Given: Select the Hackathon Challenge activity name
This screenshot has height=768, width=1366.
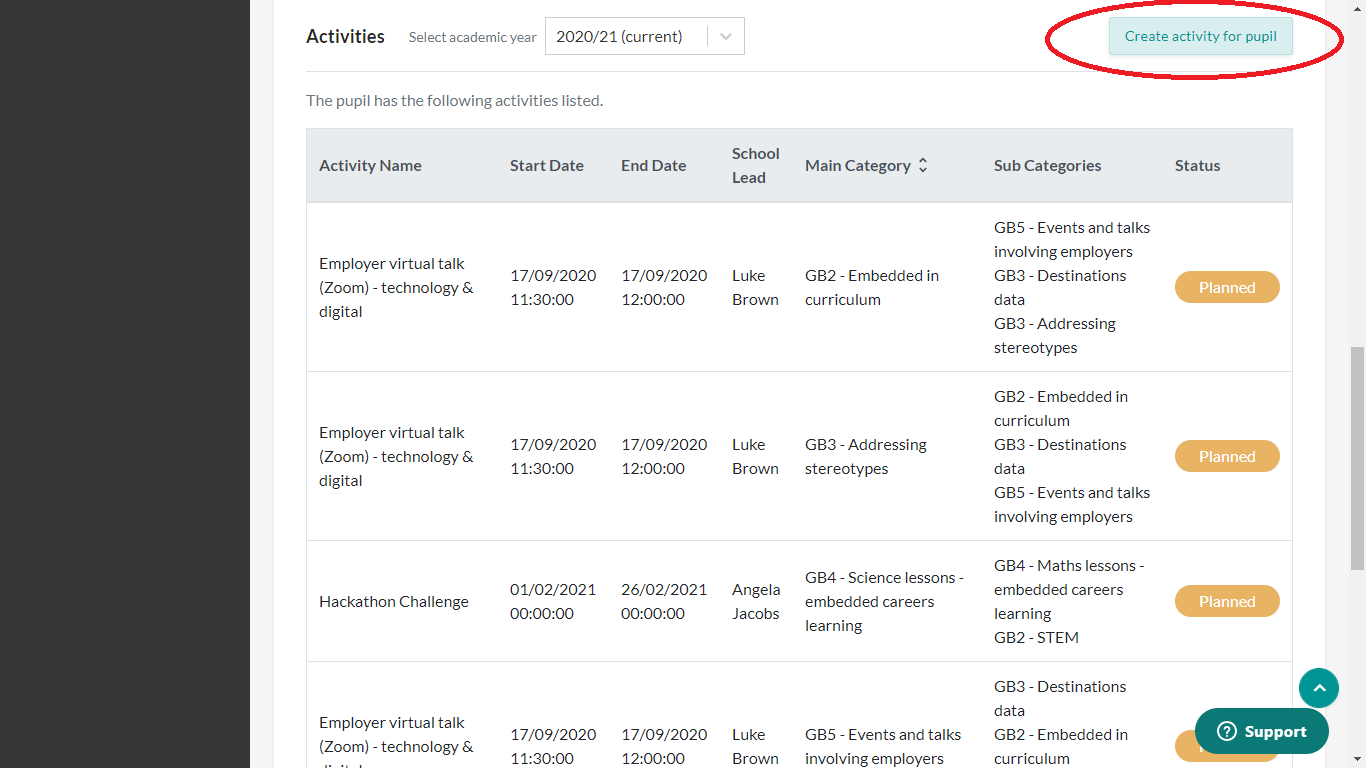Looking at the screenshot, I should click(x=393, y=602).
